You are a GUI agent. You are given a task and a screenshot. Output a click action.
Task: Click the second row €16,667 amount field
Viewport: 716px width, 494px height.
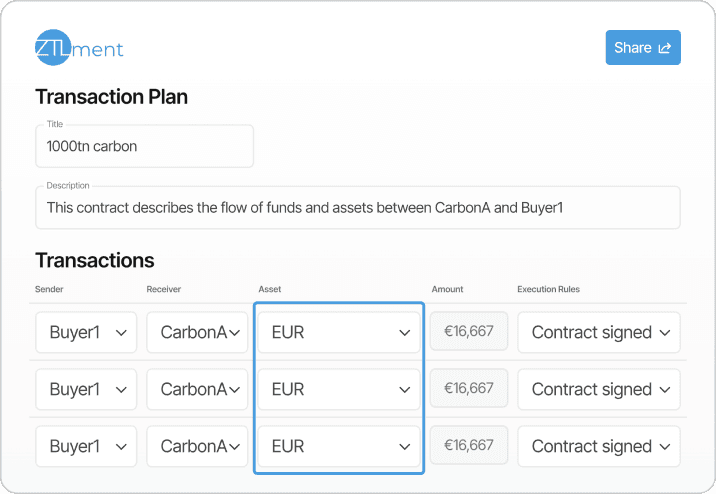tap(469, 388)
